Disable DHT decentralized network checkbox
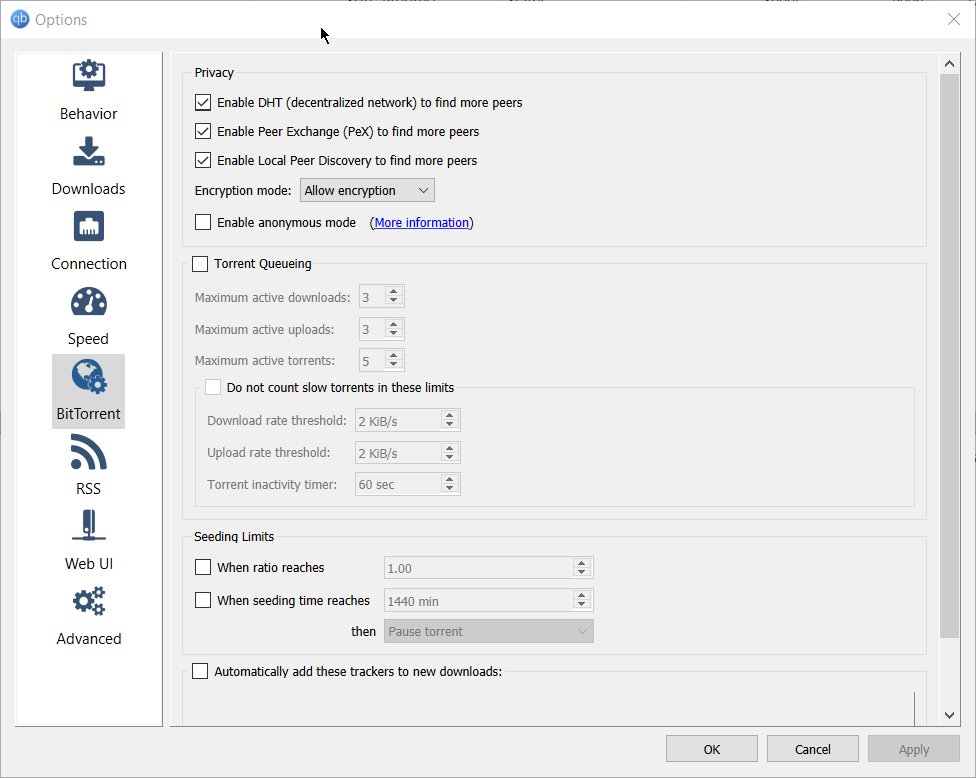976x778 pixels. click(203, 103)
